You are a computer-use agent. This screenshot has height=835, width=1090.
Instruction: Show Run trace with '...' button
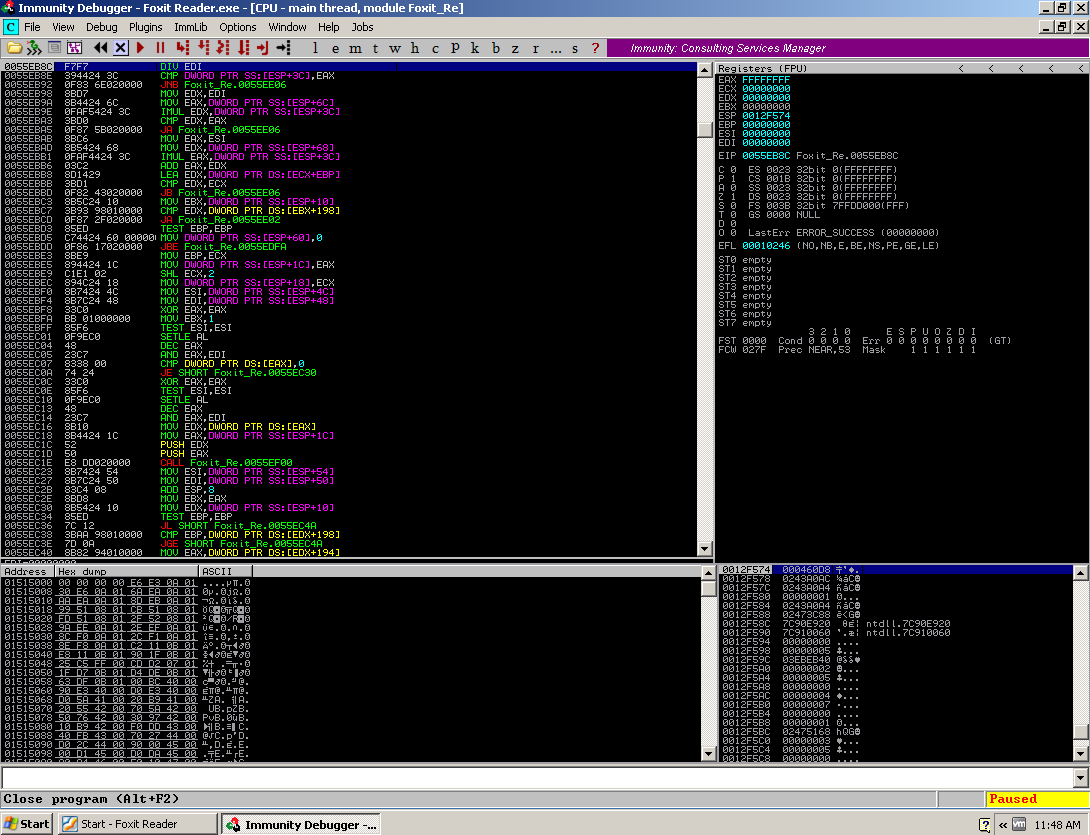[x=555, y=48]
